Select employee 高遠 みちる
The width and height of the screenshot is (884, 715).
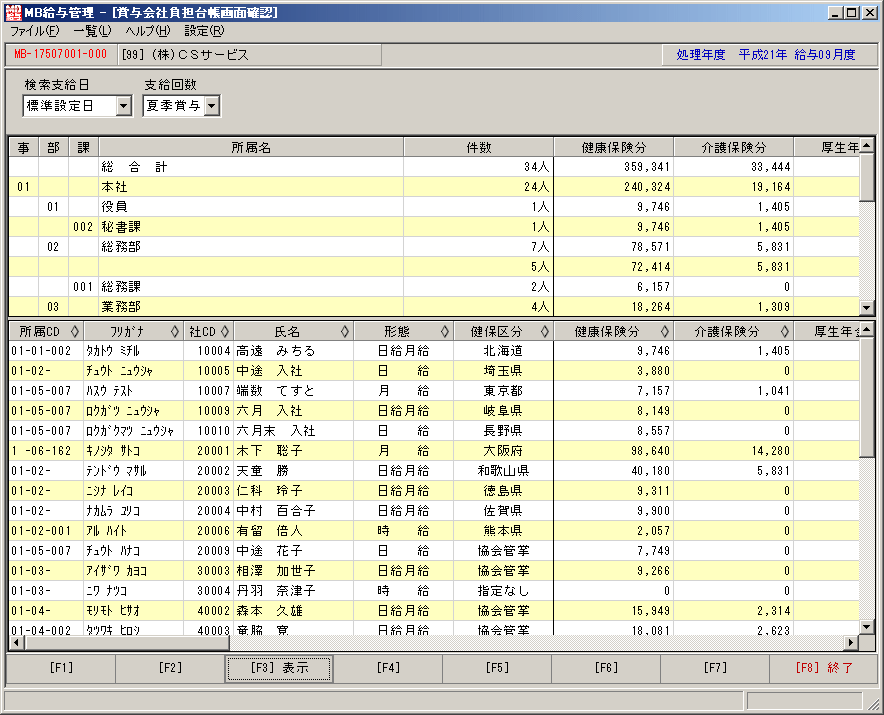click(x=434, y=351)
